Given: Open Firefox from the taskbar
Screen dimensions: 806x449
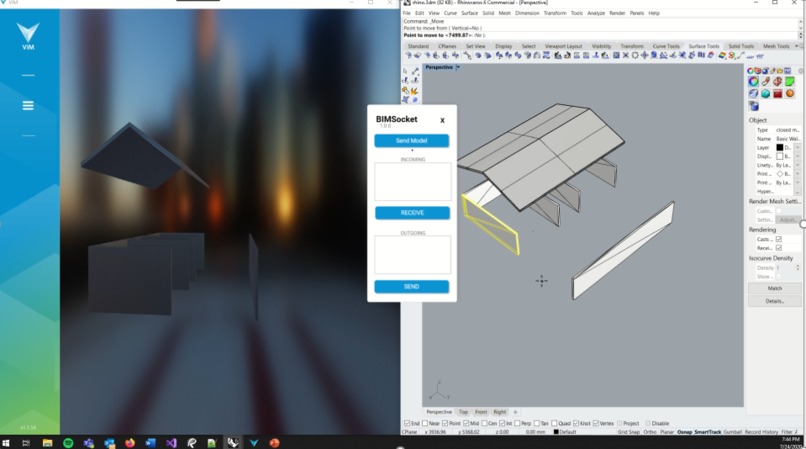Looking at the screenshot, I should [x=130, y=443].
